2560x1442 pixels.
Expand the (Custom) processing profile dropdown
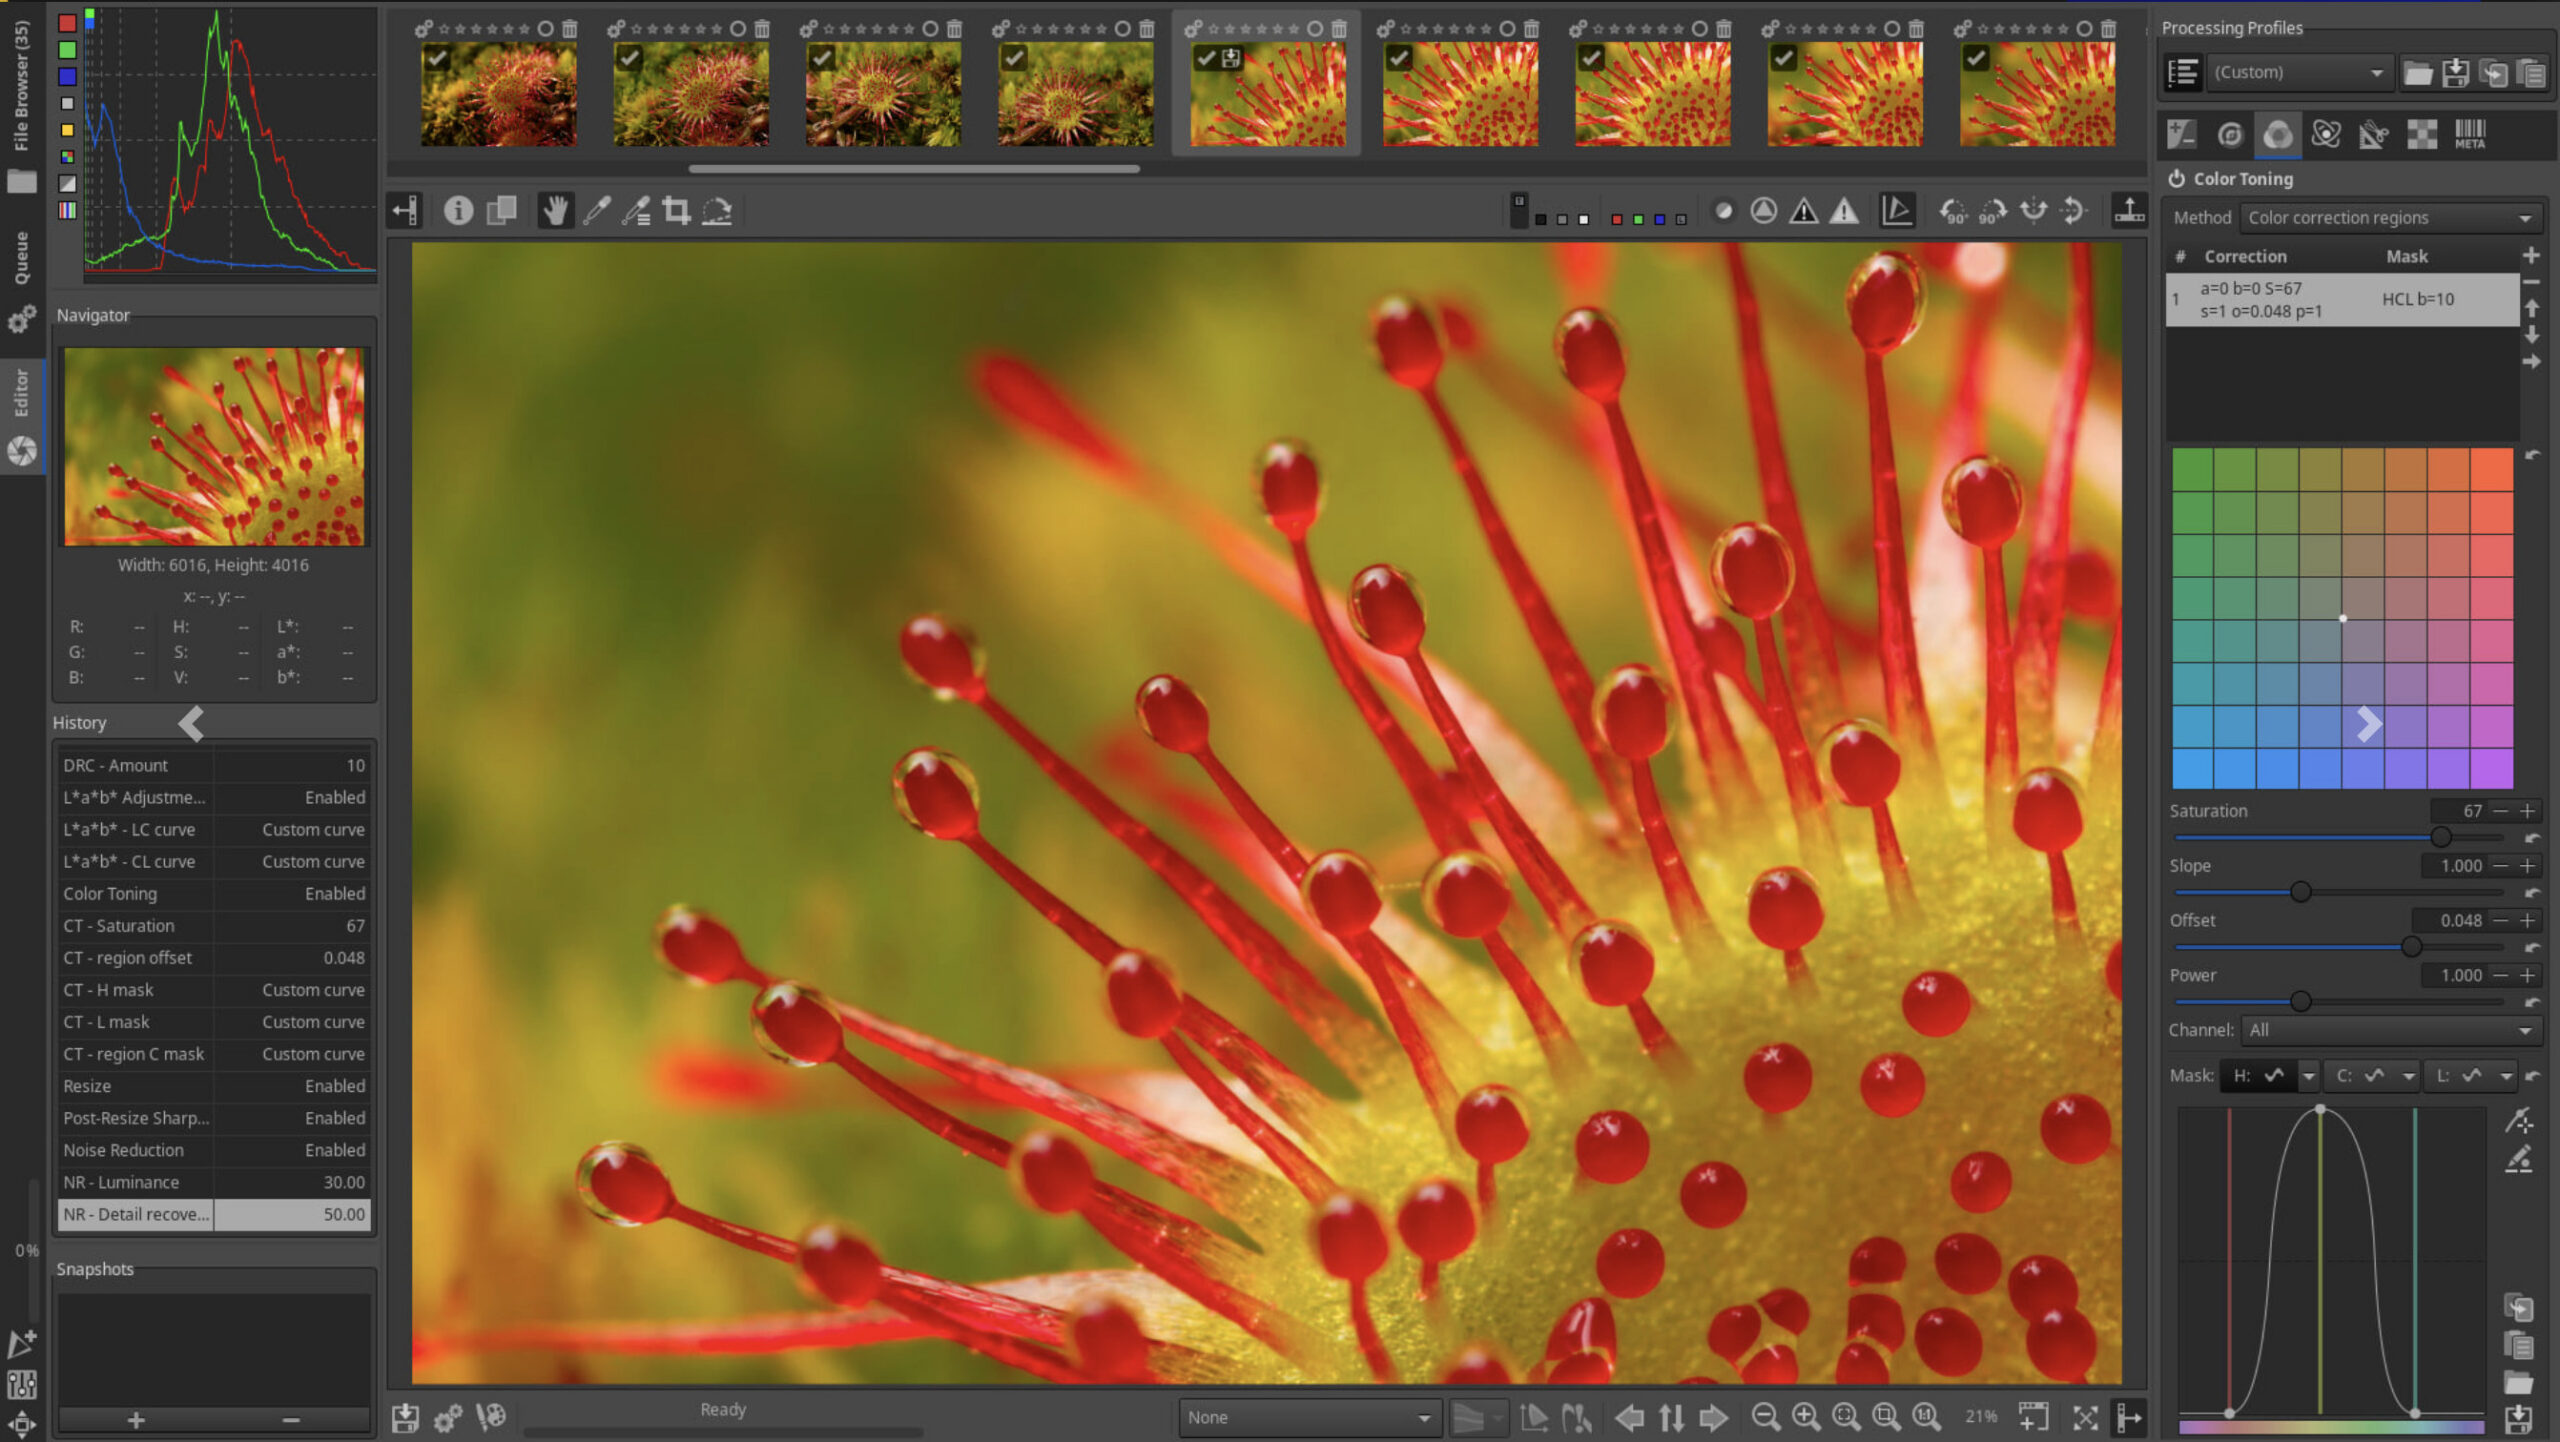coord(2300,72)
